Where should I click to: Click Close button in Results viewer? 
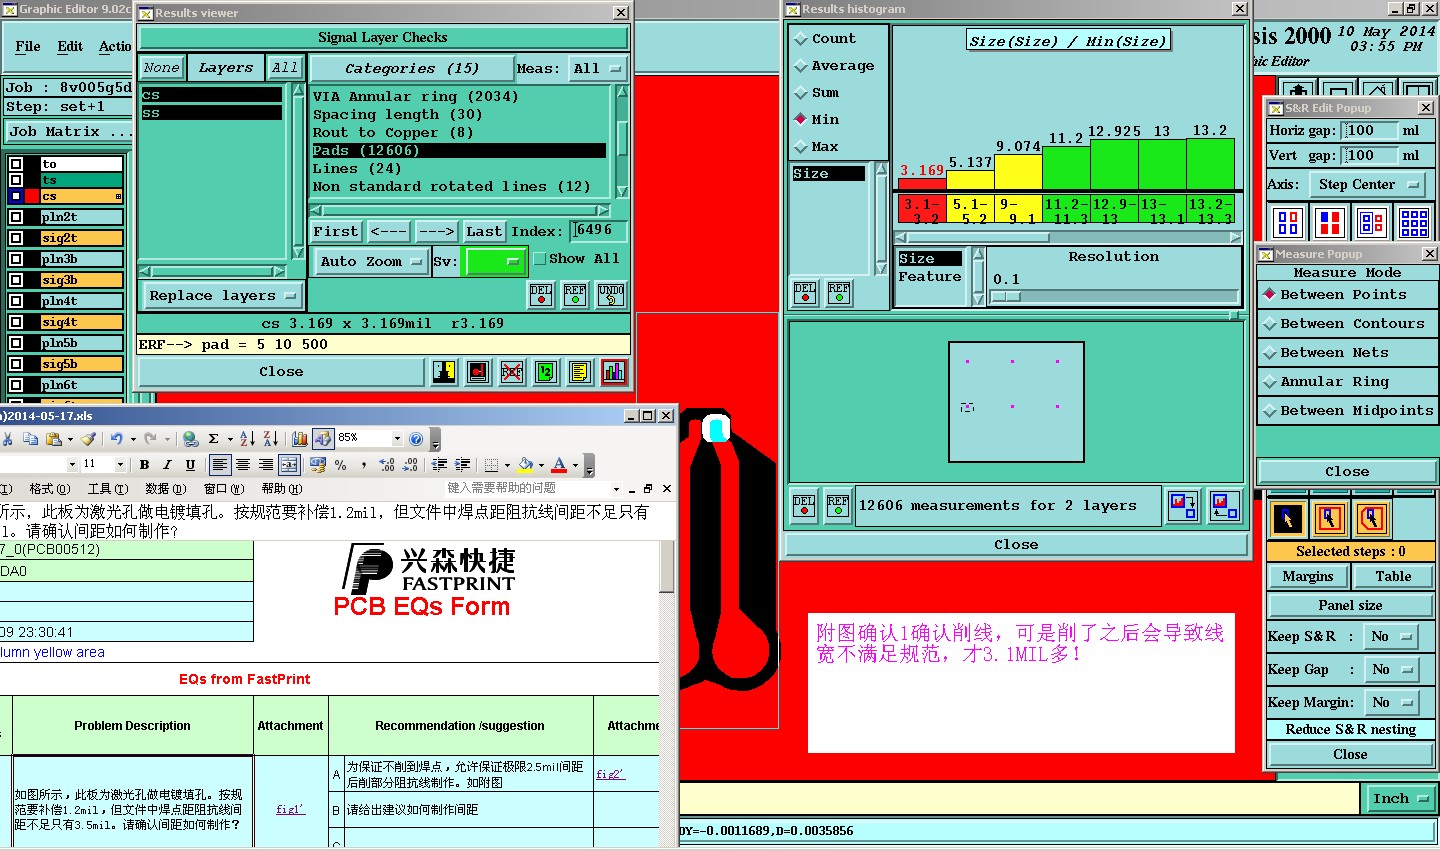pos(281,371)
